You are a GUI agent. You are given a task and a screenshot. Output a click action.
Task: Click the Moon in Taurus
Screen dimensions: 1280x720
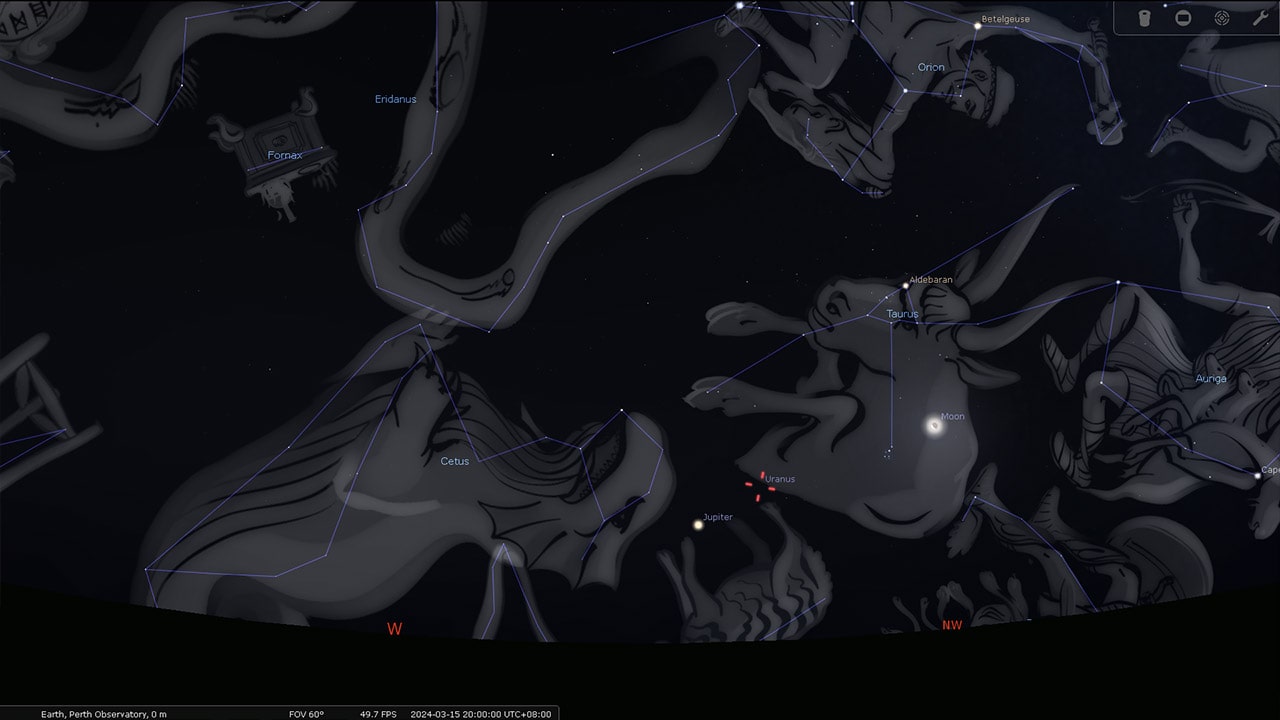coord(934,426)
